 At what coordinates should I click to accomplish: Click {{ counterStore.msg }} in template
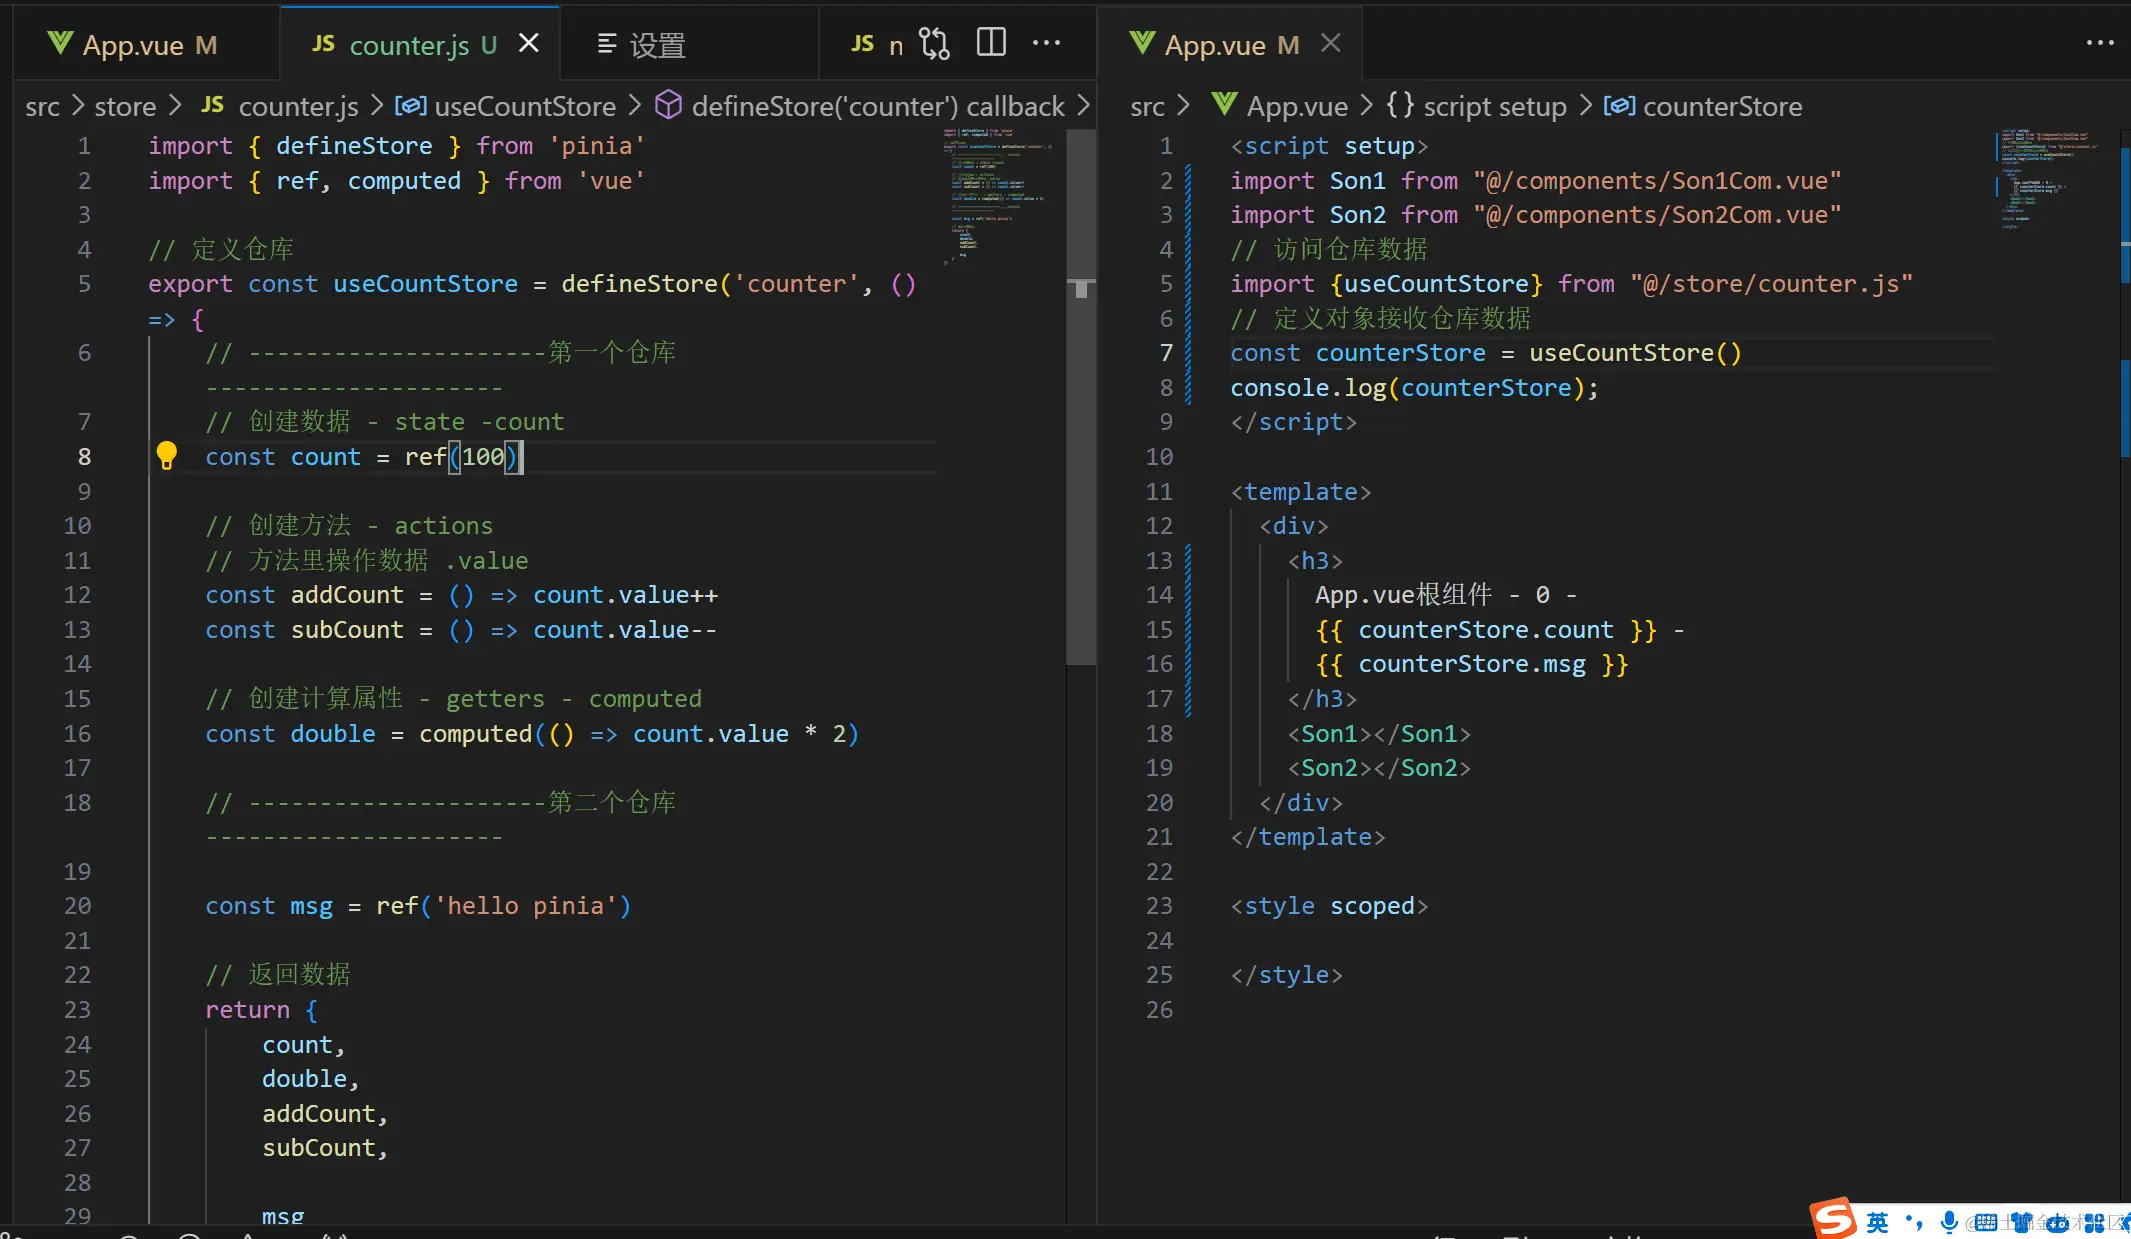pos(1472,663)
